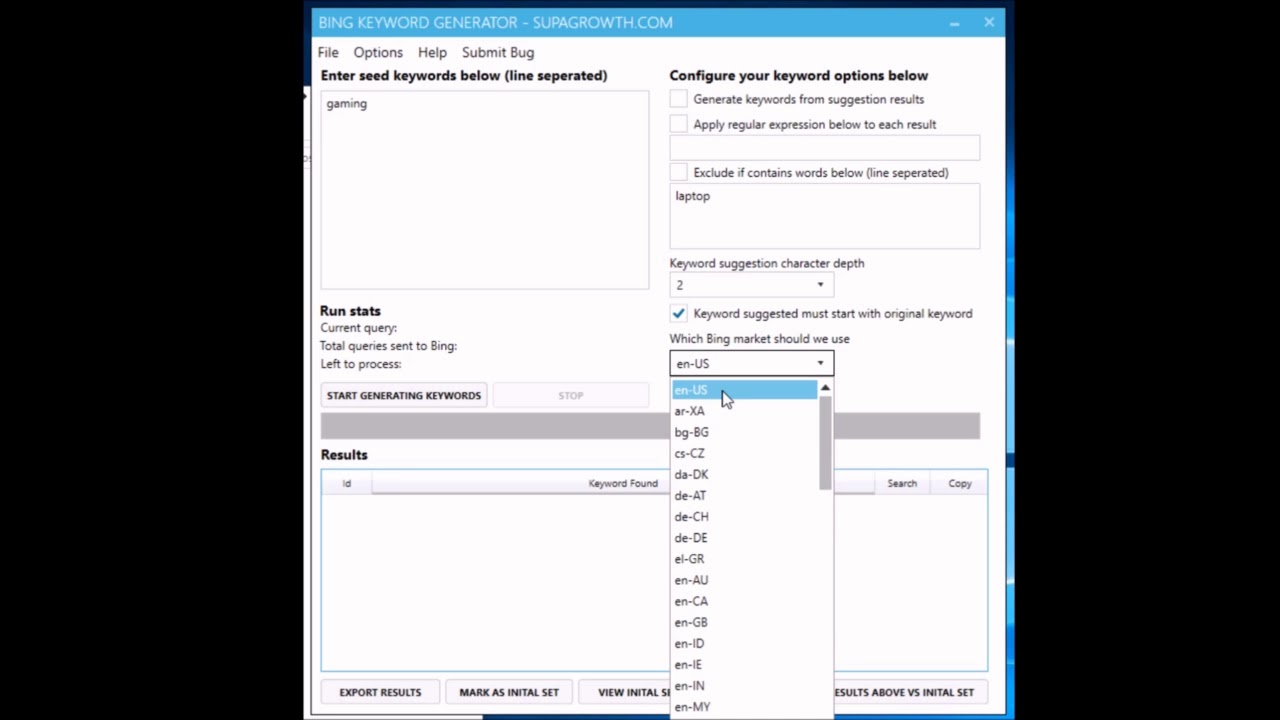Select en-GB in the market list
This screenshot has height=720, width=1280.
(745, 622)
